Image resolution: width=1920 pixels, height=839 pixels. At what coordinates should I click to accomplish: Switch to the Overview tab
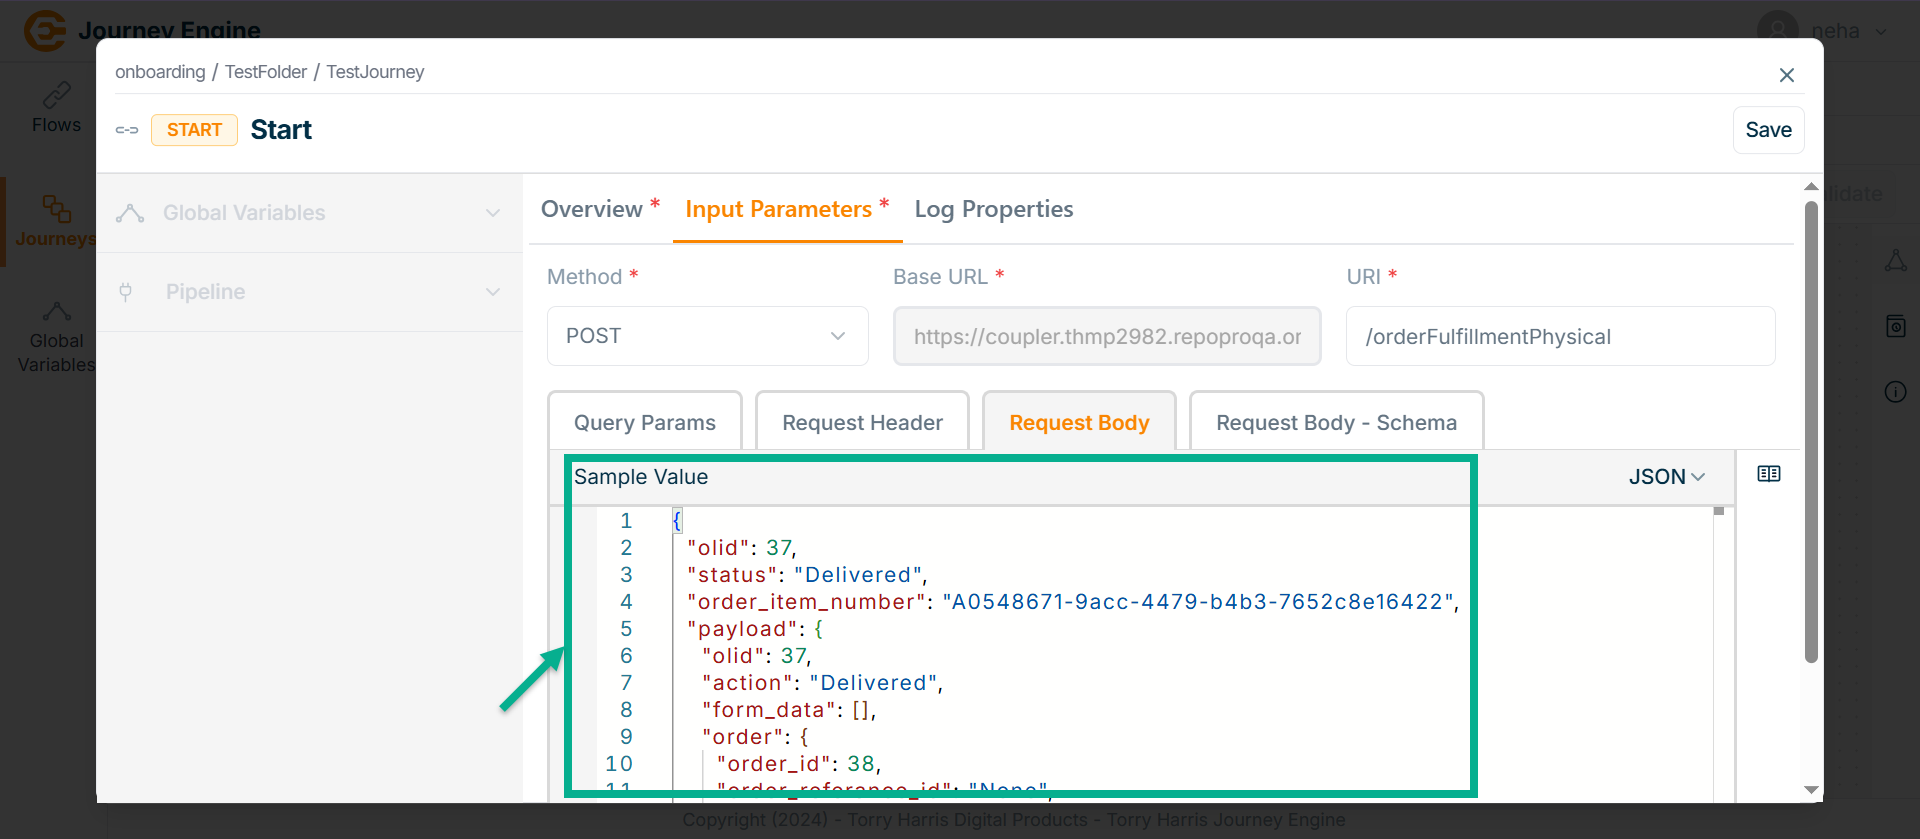point(592,209)
